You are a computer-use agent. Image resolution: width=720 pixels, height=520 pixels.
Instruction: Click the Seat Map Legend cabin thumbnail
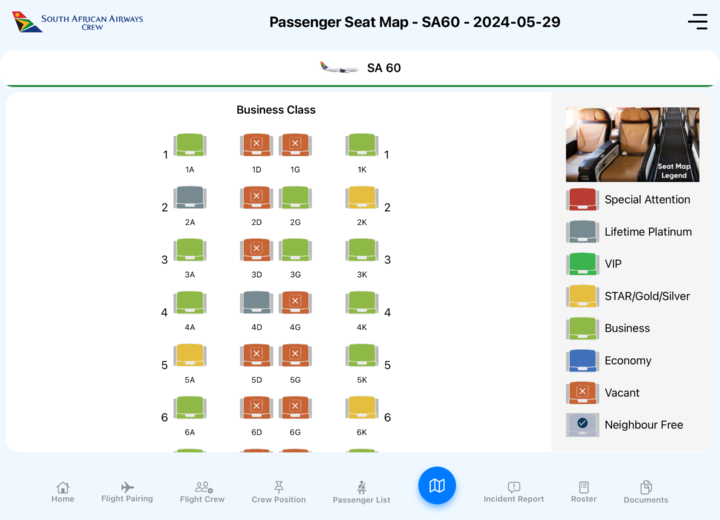pos(633,144)
